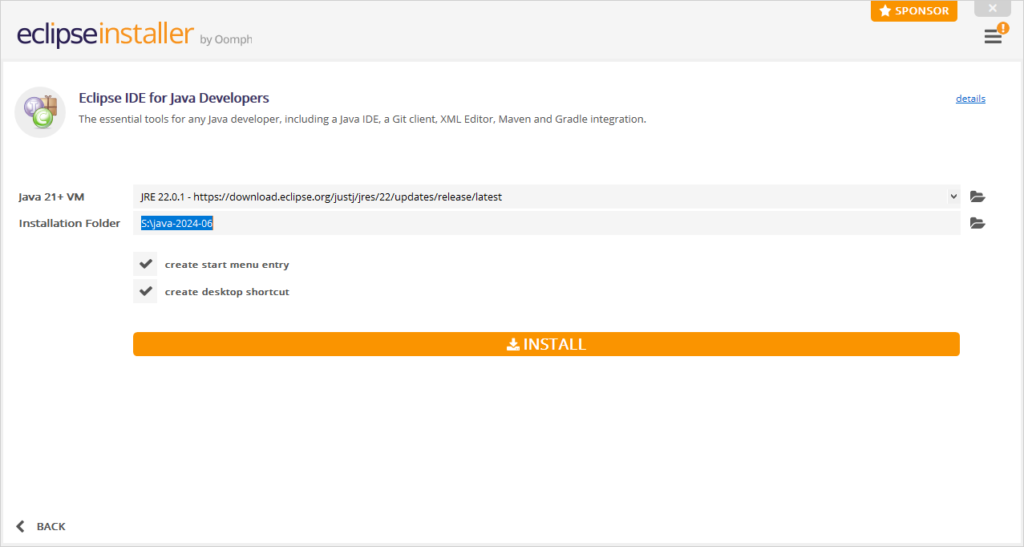
Task: Toggle create desktop shortcut checkbox
Action: [146, 291]
